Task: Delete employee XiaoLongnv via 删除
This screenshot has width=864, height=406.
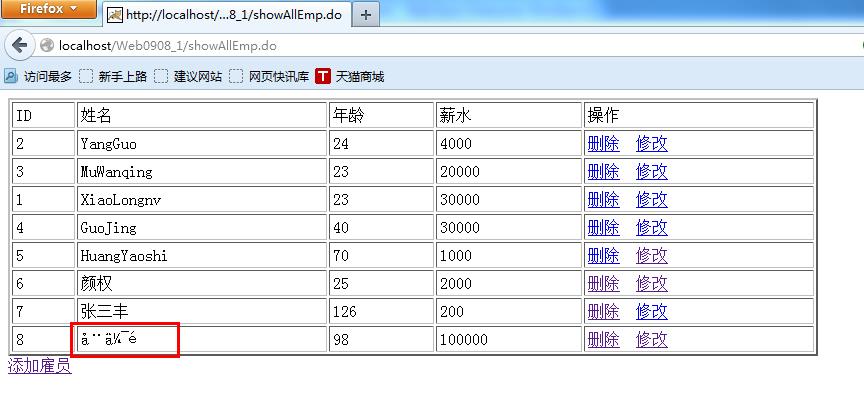Action: click(x=603, y=199)
